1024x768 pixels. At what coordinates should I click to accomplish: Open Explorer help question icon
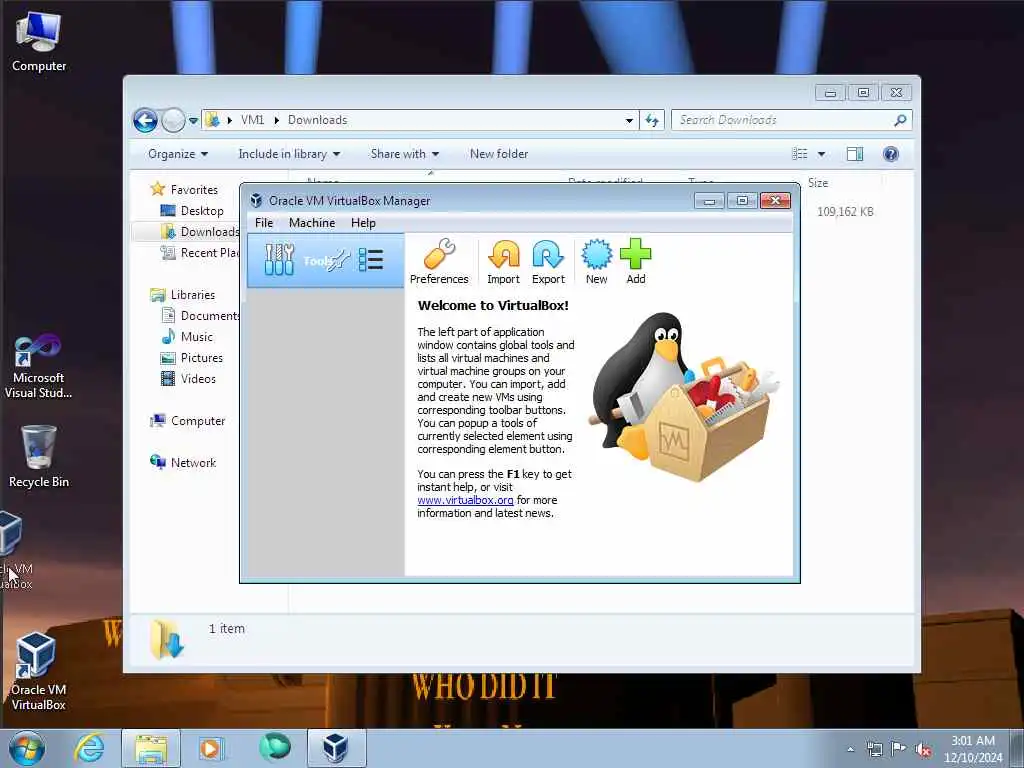click(x=891, y=154)
